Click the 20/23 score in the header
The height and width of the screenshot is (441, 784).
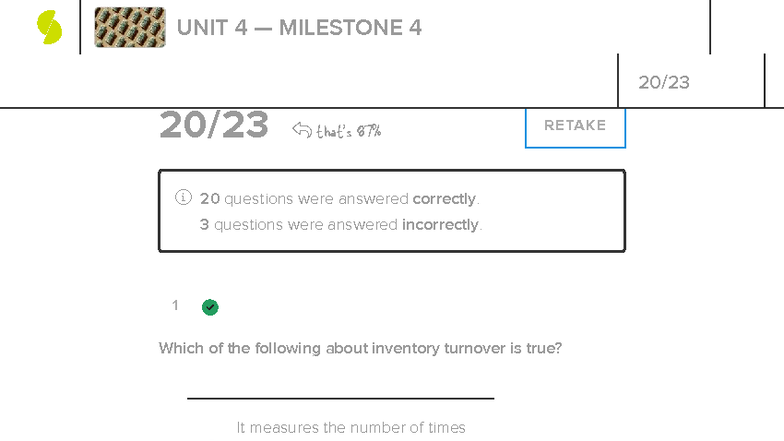[x=664, y=82]
